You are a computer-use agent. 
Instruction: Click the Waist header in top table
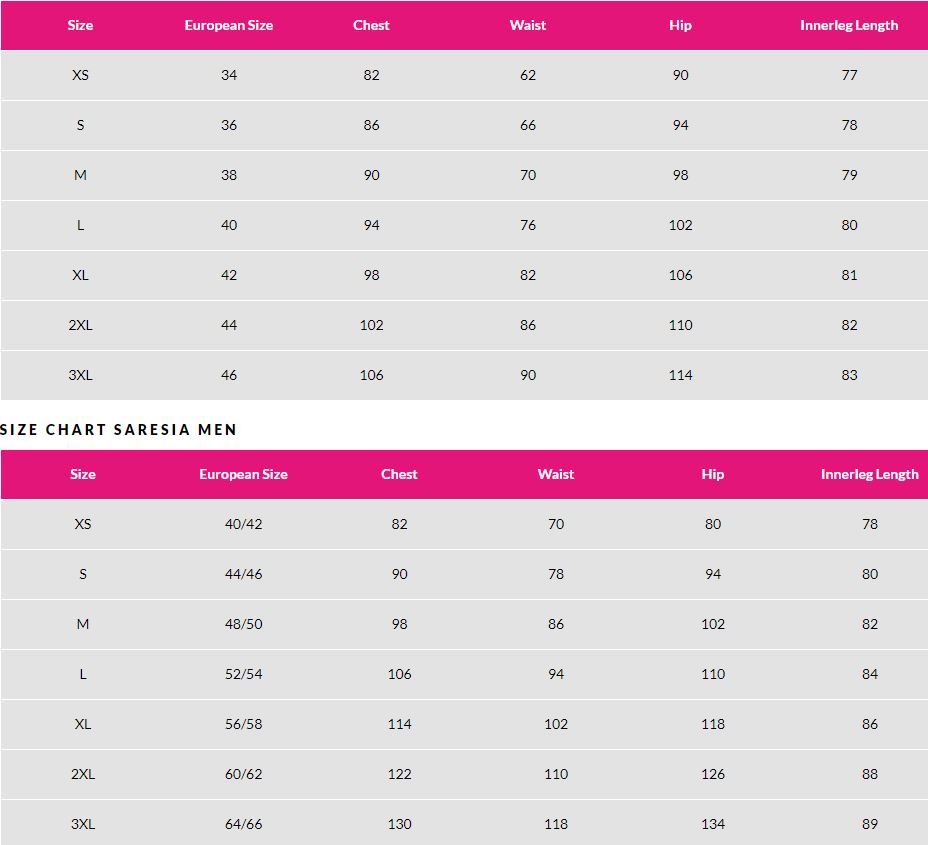(x=527, y=25)
